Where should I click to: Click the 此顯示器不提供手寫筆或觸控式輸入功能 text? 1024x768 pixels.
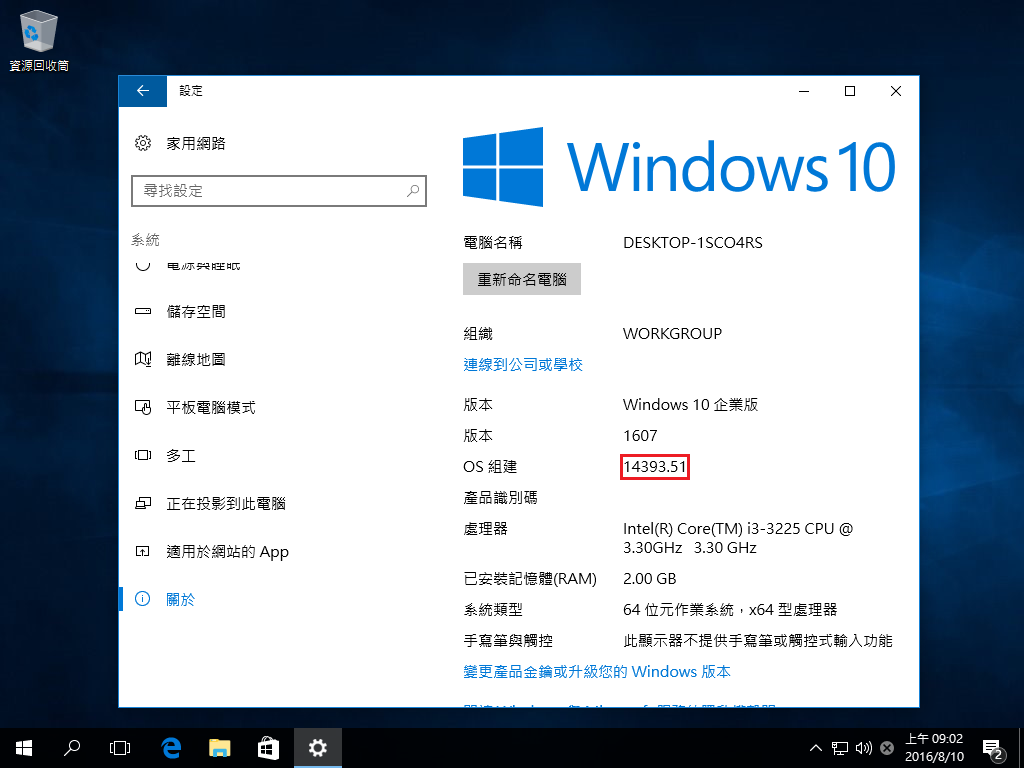click(x=758, y=641)
